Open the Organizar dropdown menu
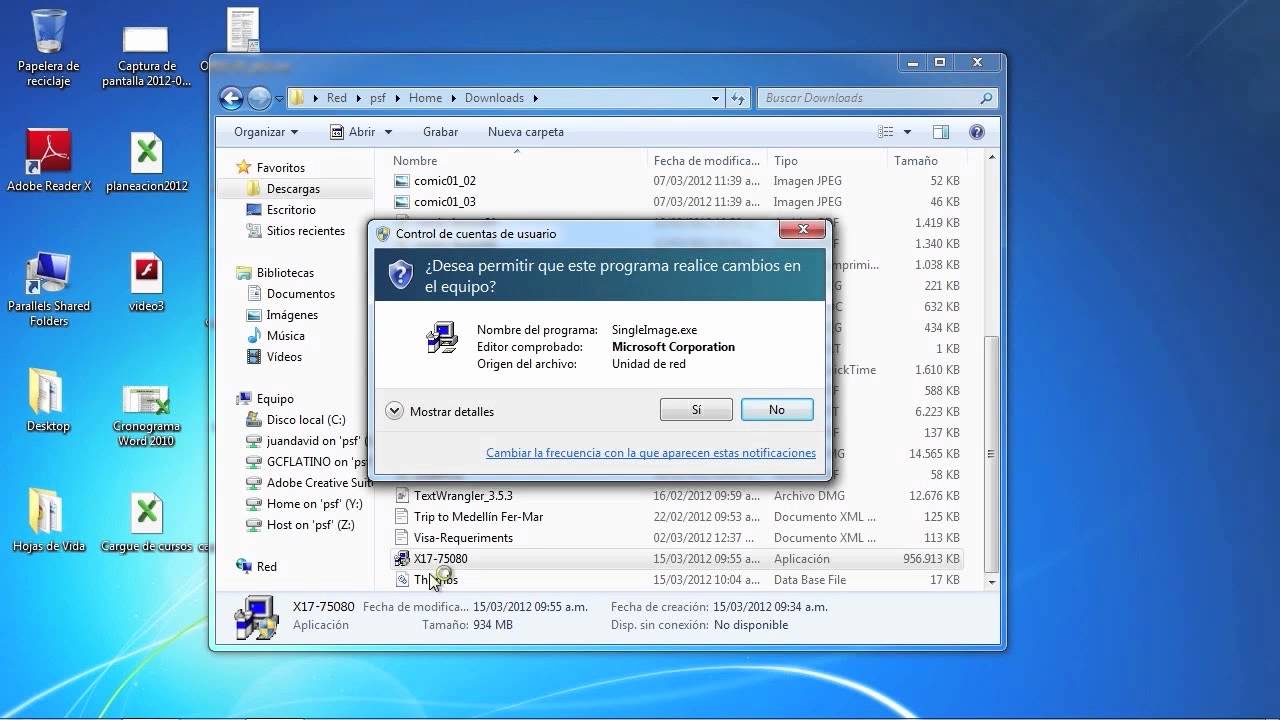This screenshot has width=1280, height=720. (x=265, y=132)
